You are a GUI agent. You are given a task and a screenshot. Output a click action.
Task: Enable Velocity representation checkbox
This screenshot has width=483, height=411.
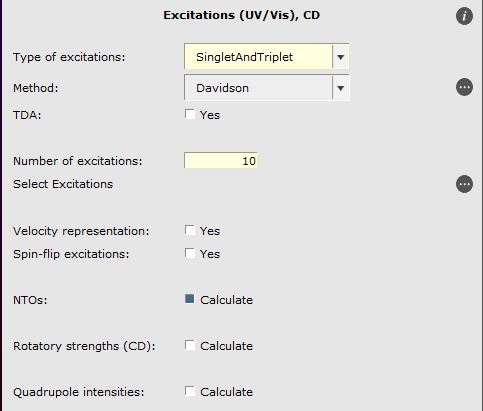190,230
